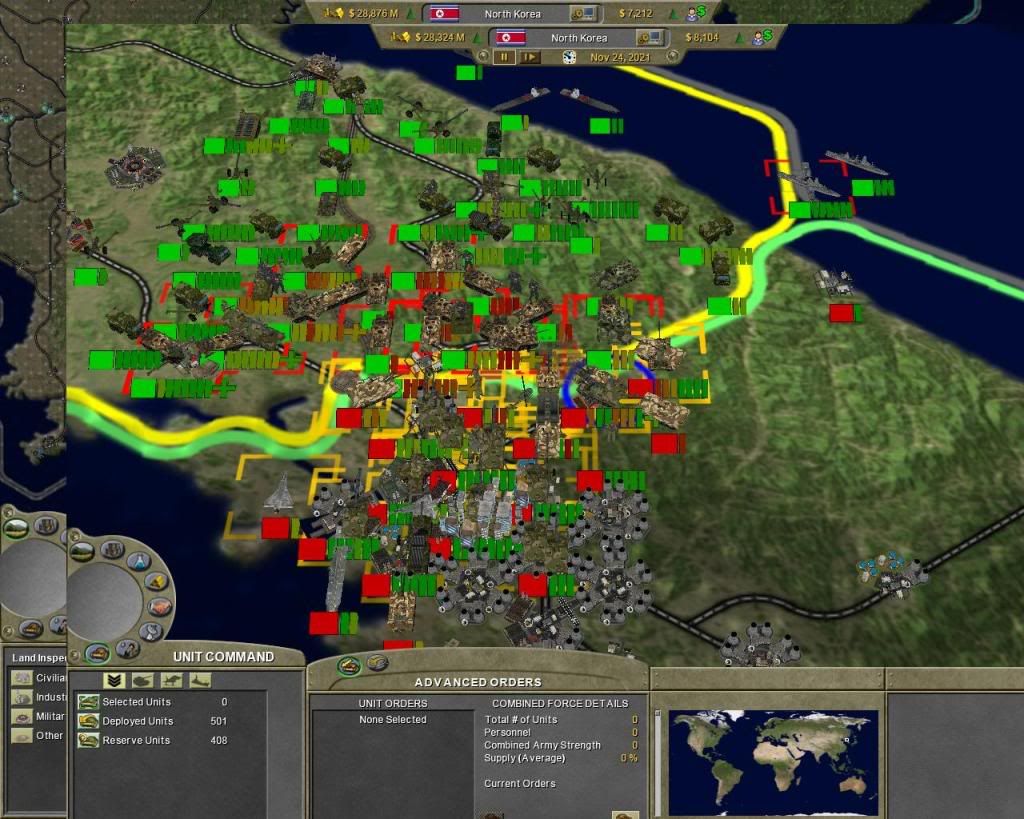The image size is (1024, 819).
Task: Select Other in the Land Inspector list
Action: point(39,735)
